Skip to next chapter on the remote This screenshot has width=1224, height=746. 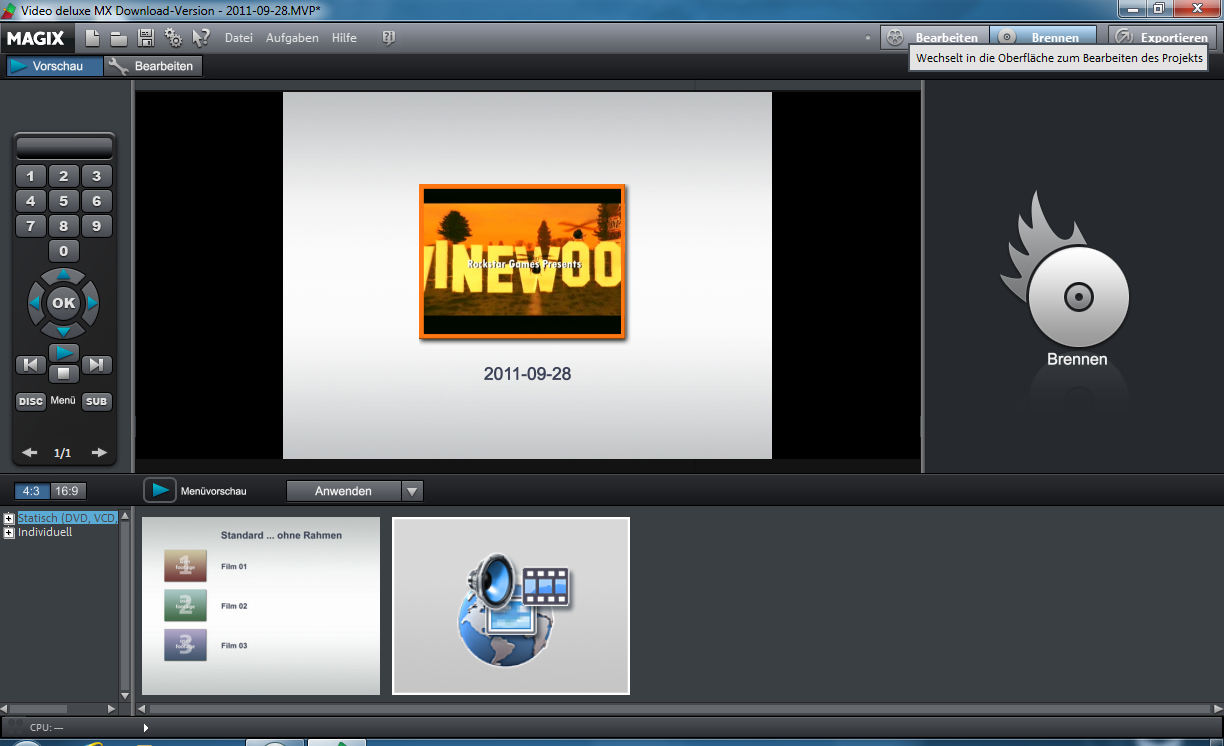coord(96,365)
